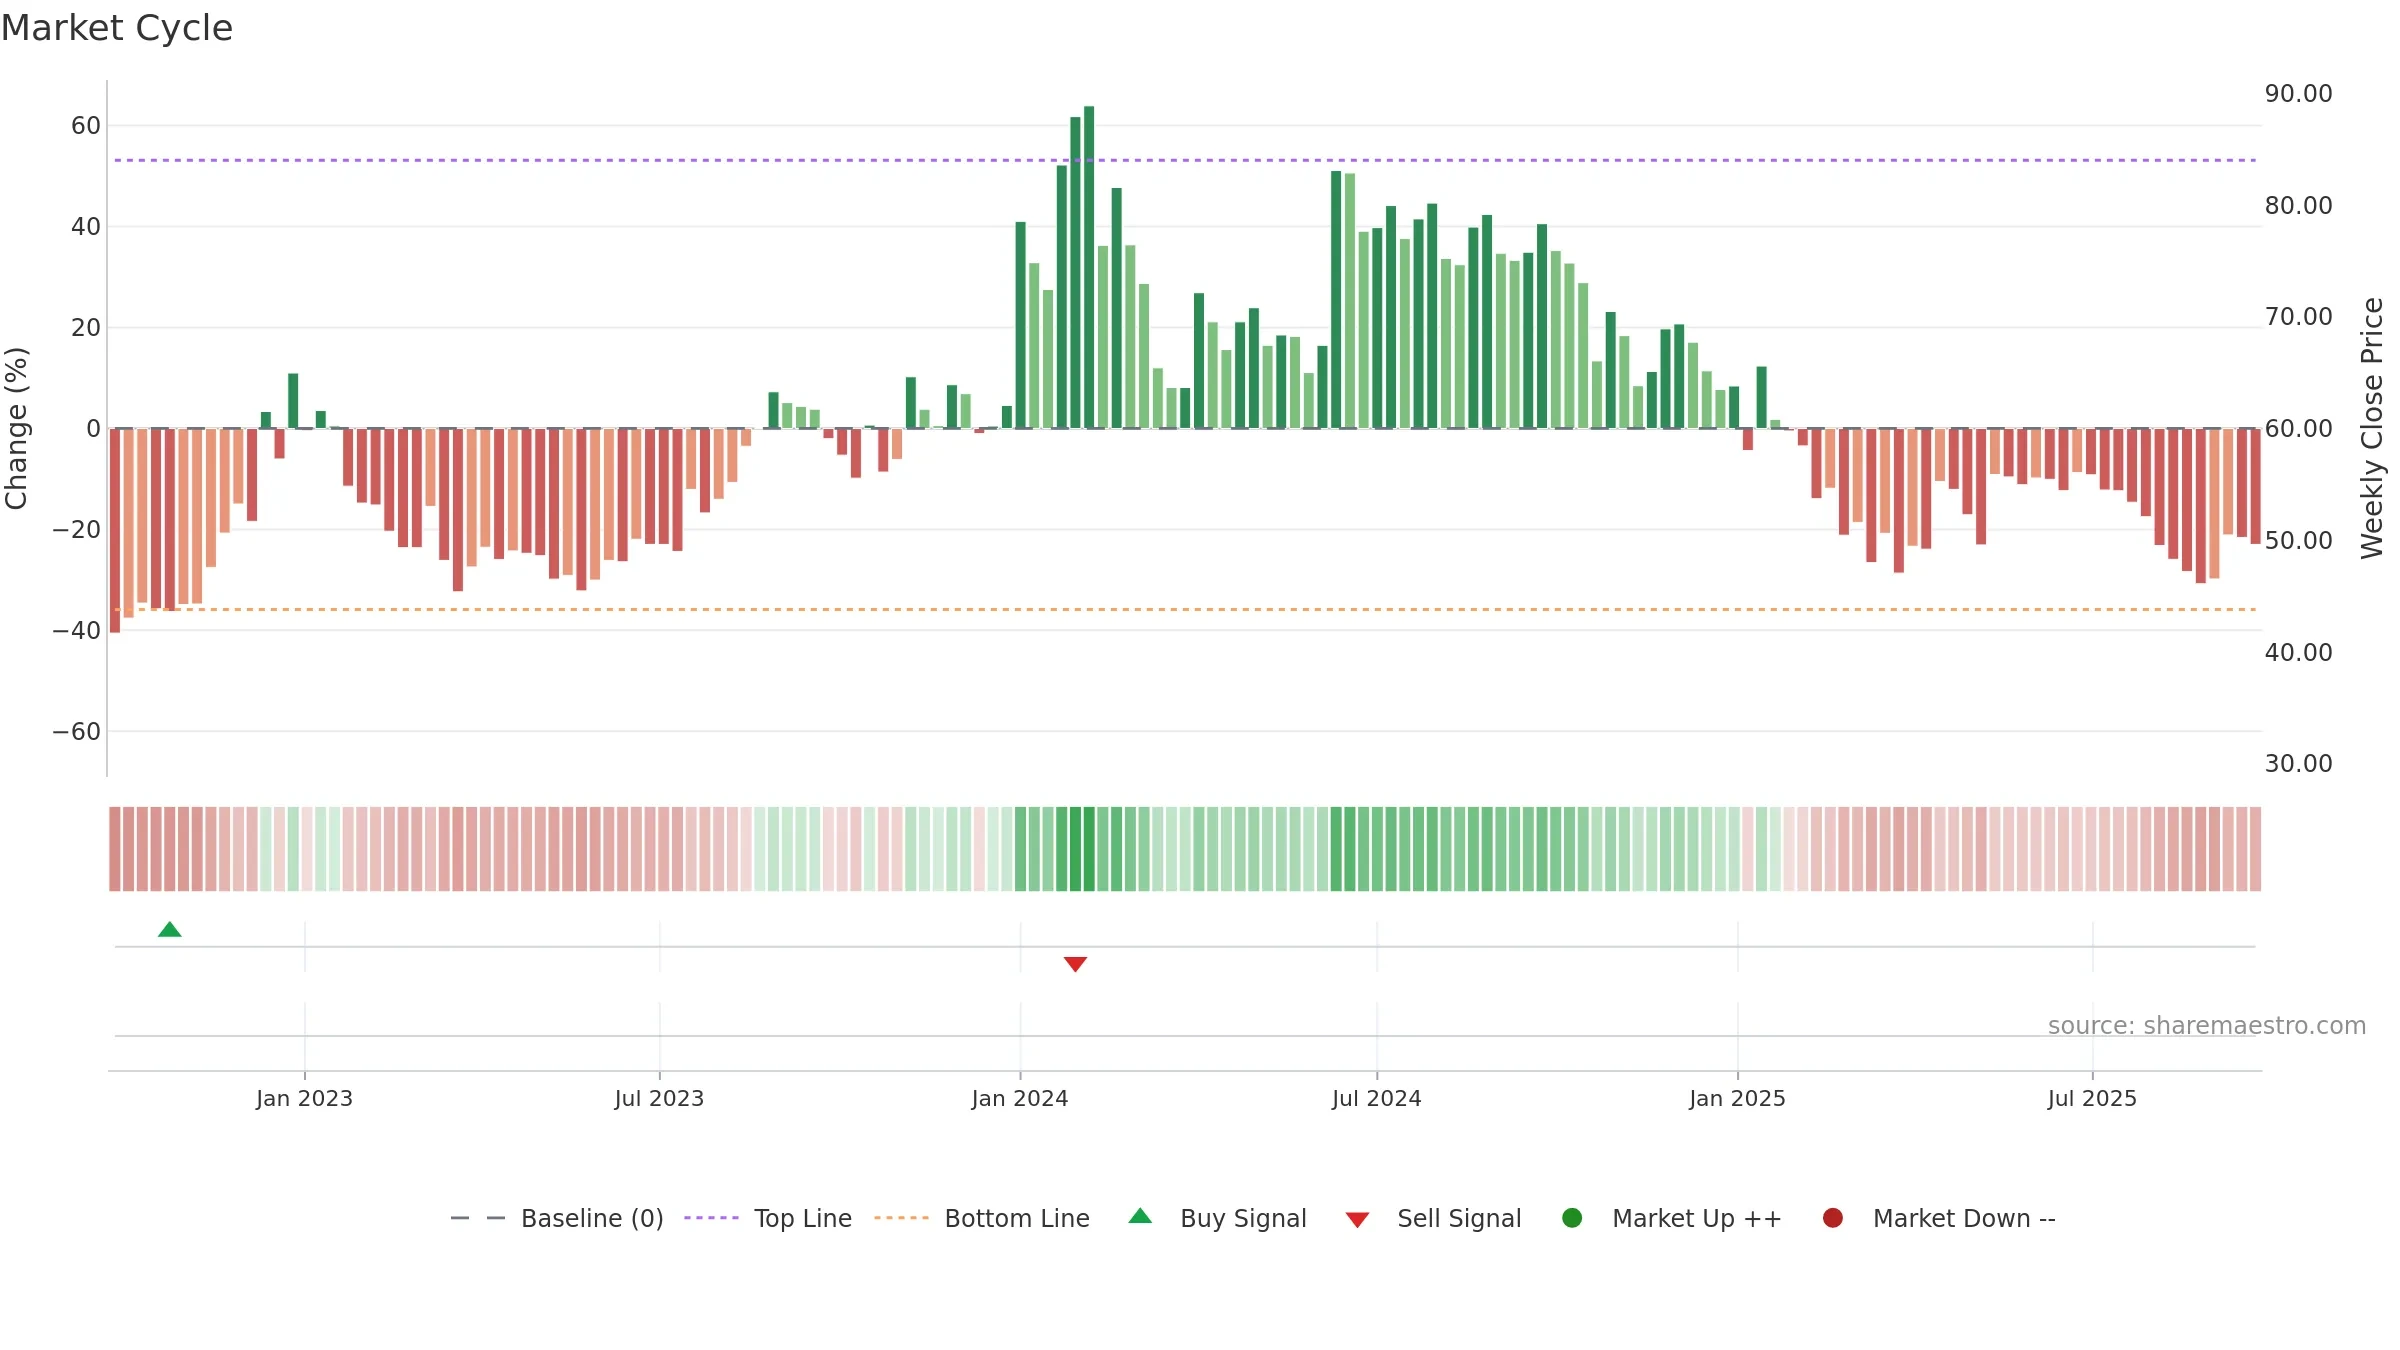Click the Market Cycle chart title
This screenshot has height=1350, width=2400.
(117, 28)
